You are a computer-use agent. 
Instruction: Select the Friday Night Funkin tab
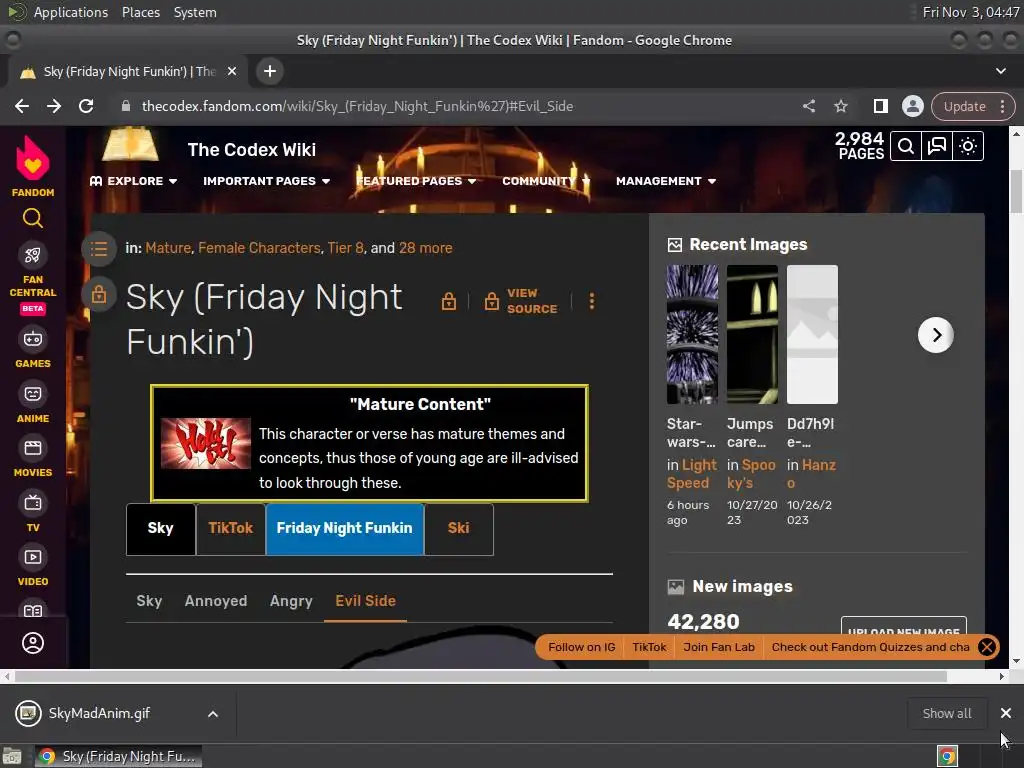click(x=344, y=528)
